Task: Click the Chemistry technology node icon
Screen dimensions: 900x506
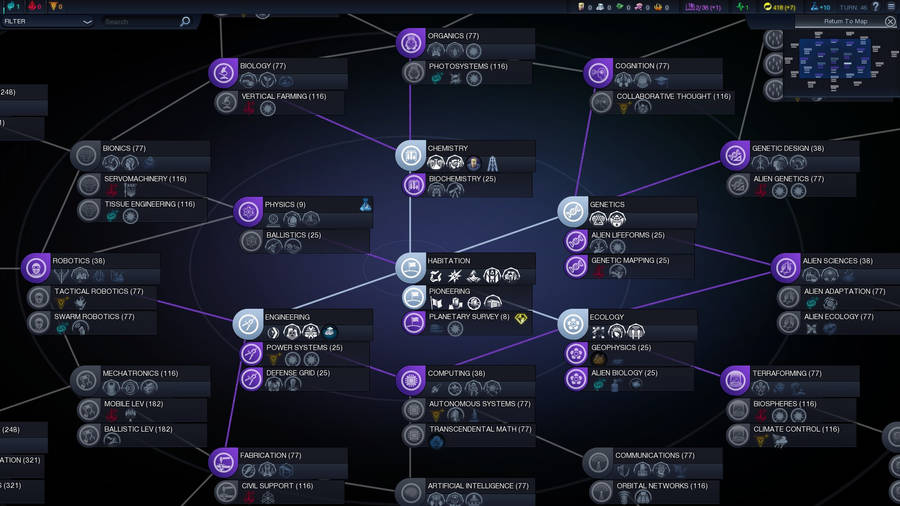Action: pyautogui.click(x=411, y=155)
